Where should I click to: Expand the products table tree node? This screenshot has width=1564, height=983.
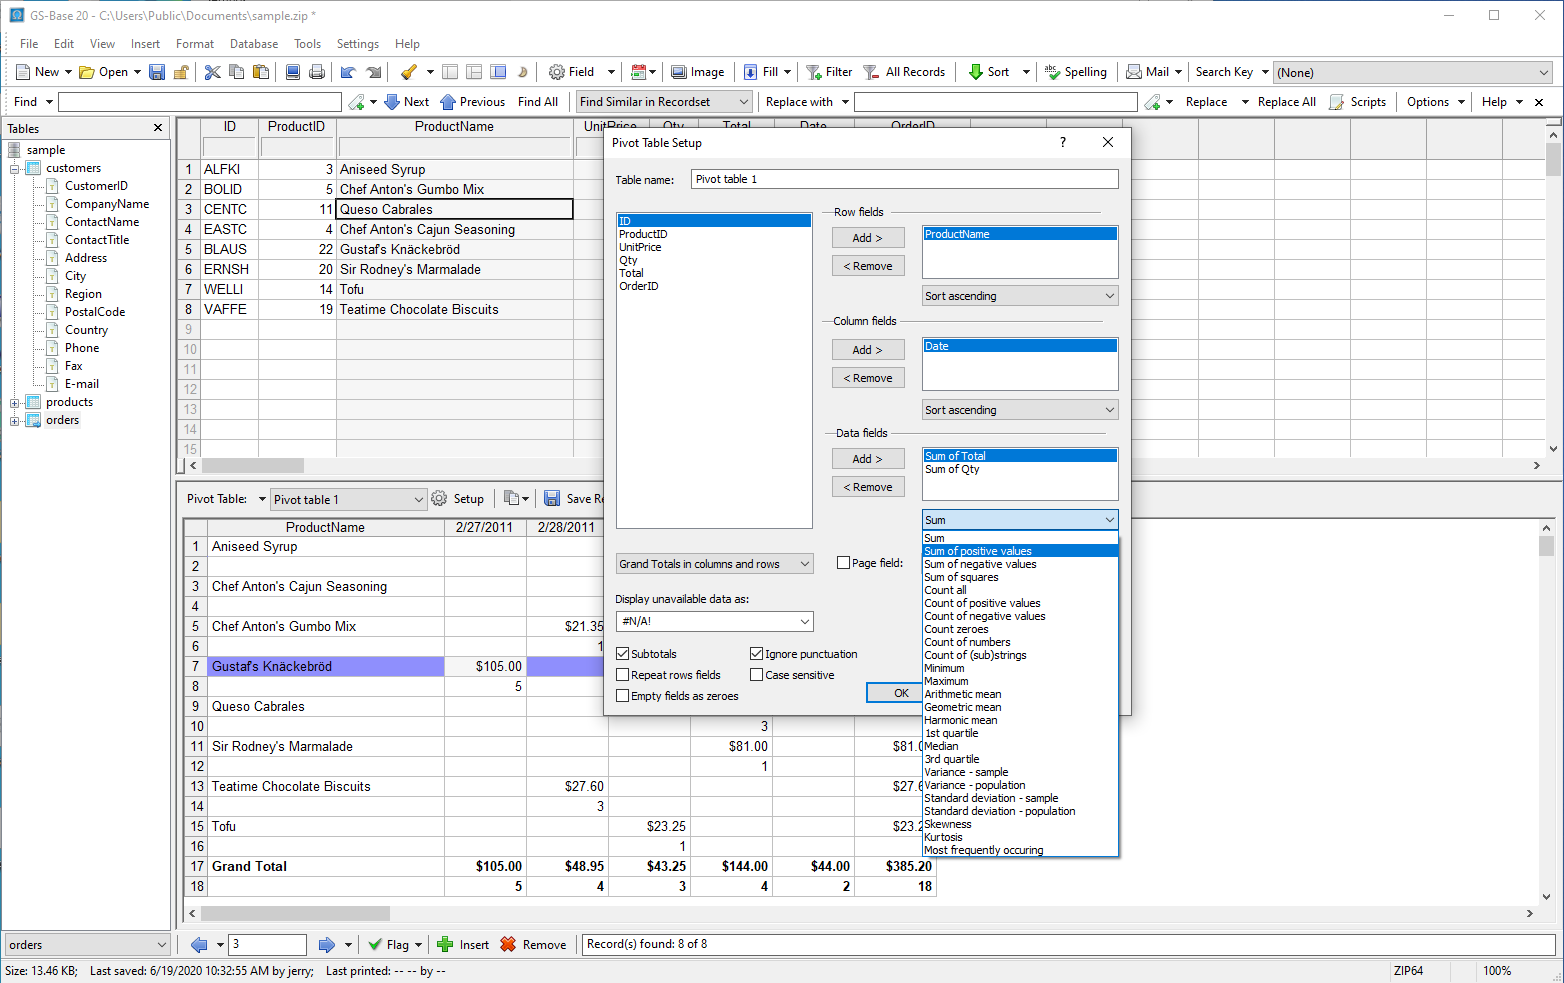click(15, 403)
